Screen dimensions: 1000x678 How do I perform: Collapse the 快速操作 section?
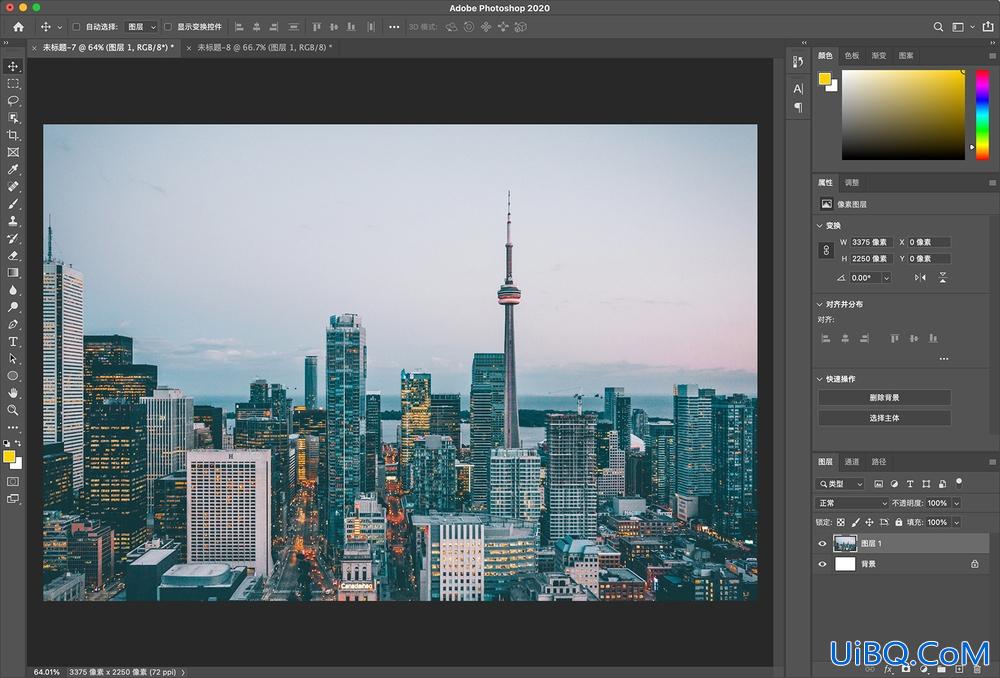pos(820,379)
